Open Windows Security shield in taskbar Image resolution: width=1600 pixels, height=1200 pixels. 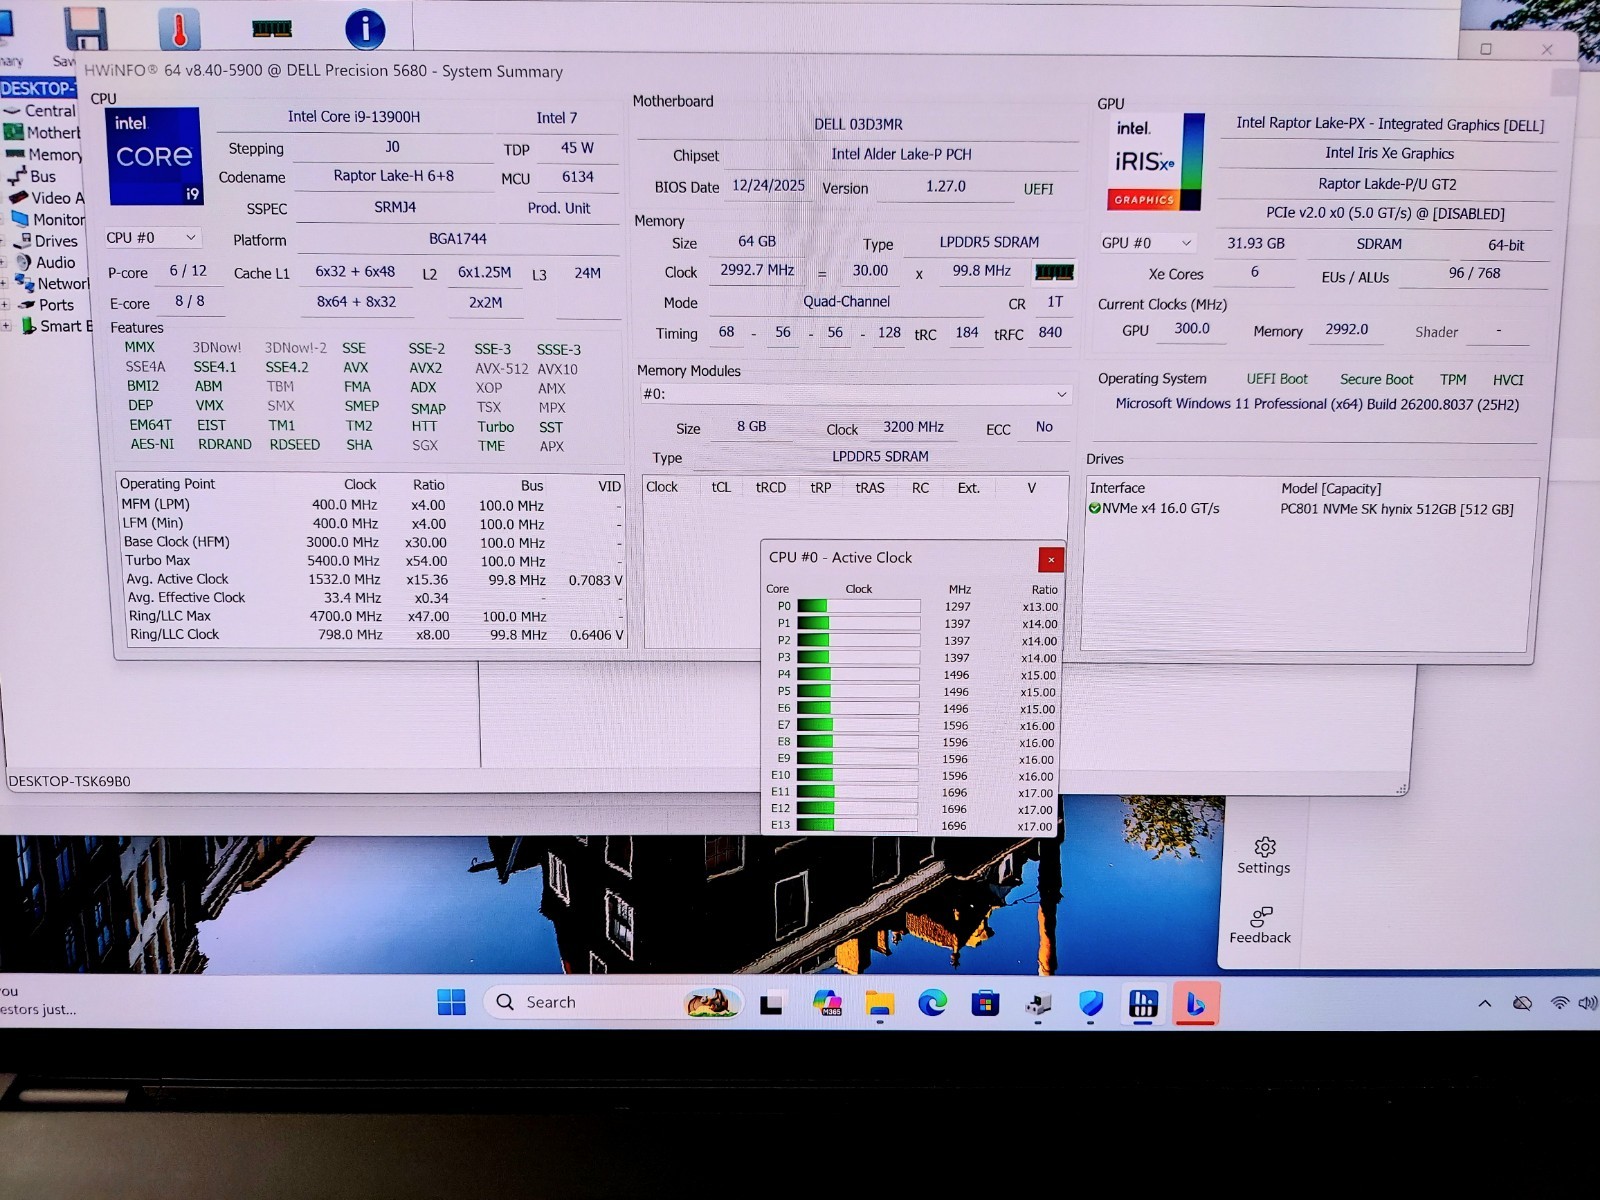(x=1091, y=1002)
